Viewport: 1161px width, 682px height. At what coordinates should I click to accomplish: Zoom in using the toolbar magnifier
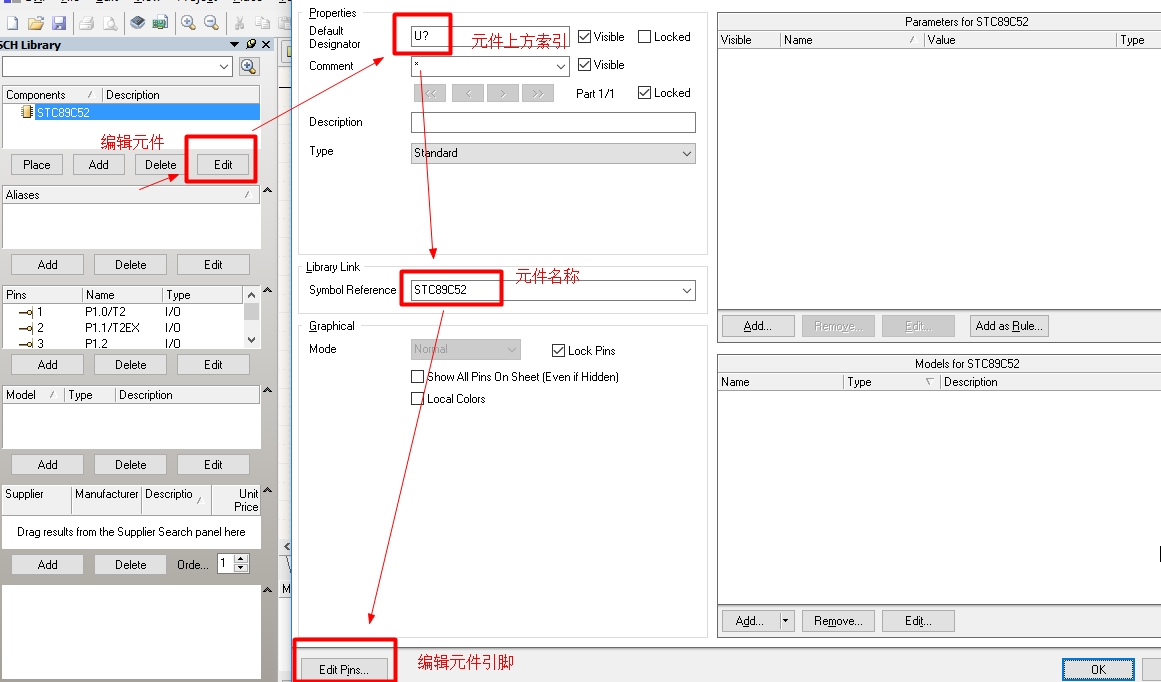click(x=188, y=23)
